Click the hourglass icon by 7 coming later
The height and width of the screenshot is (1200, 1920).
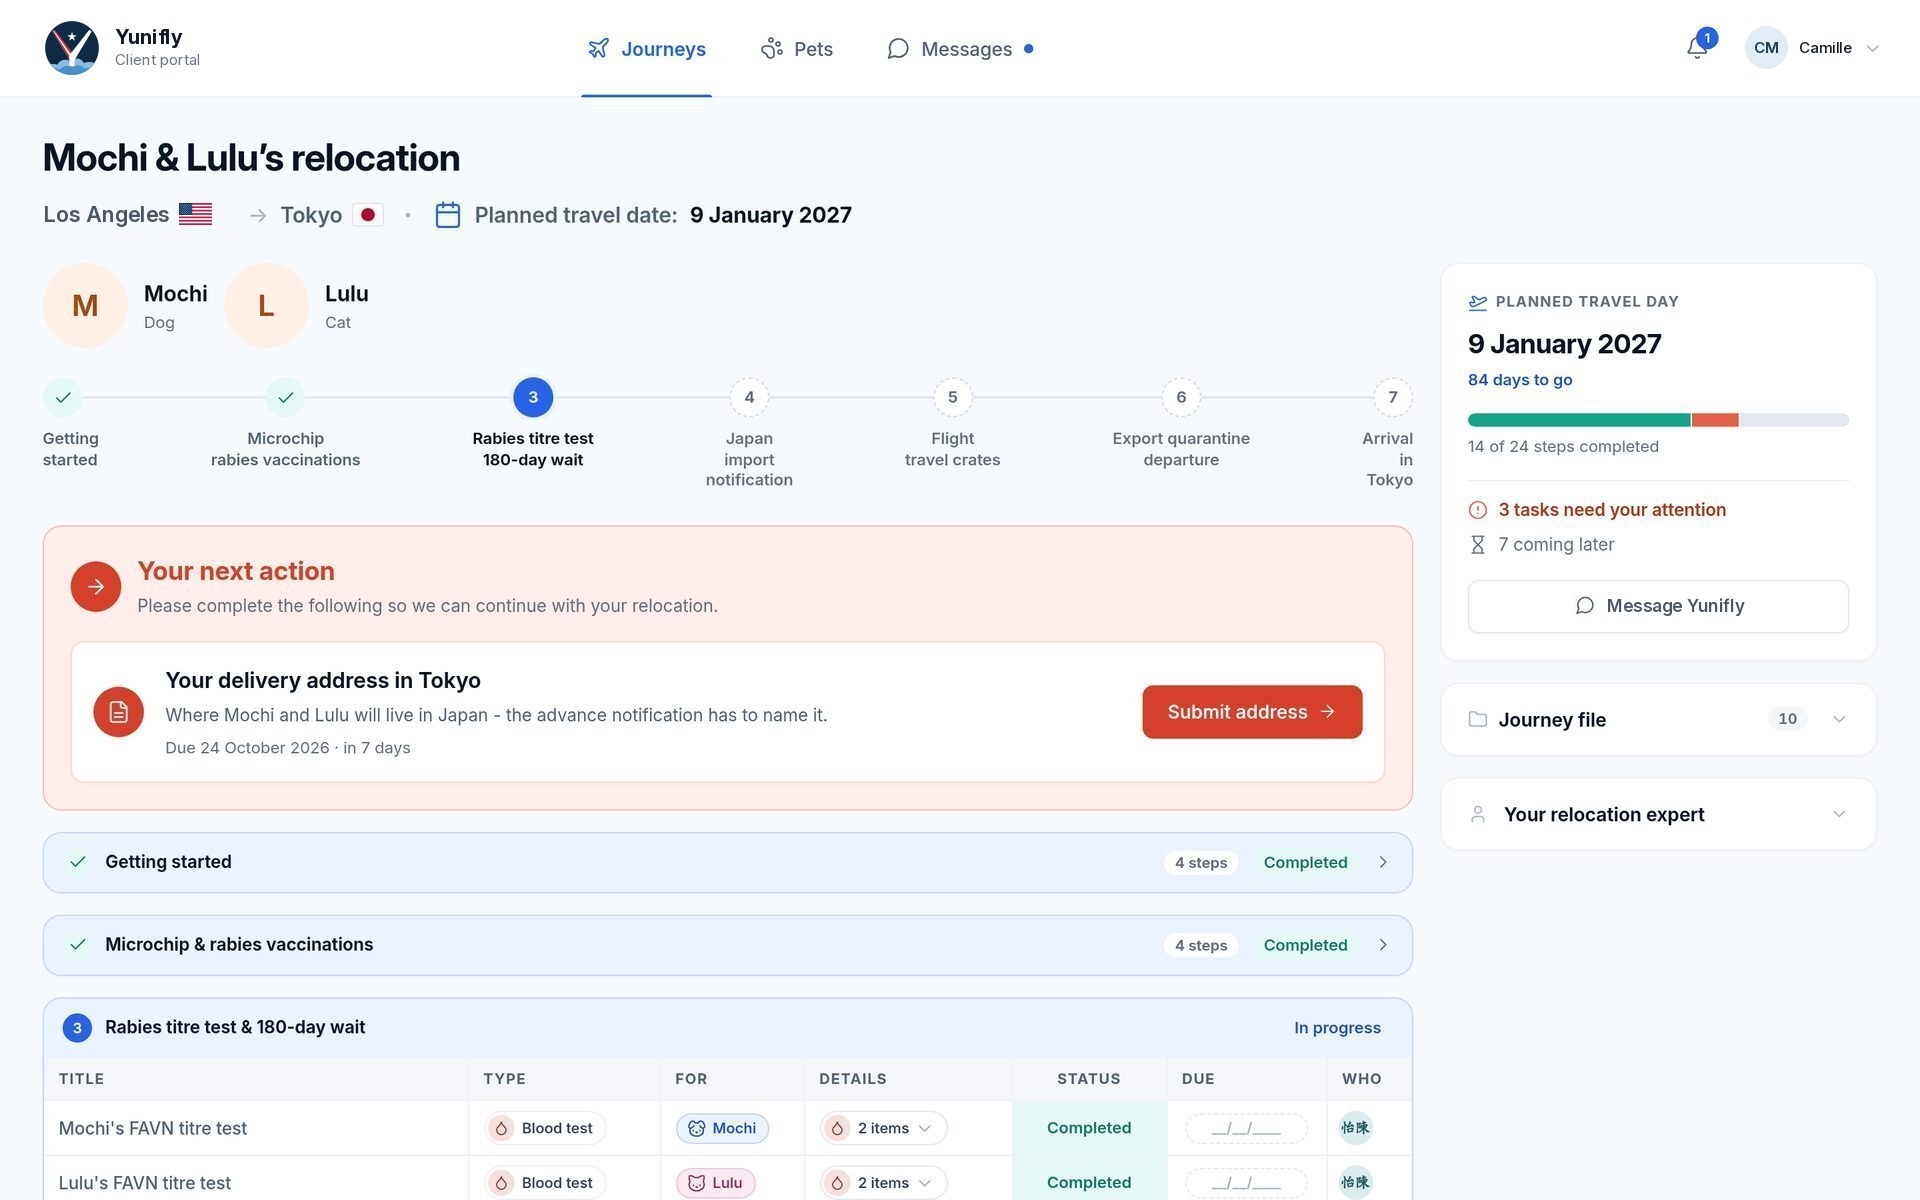click(1477, 545)
